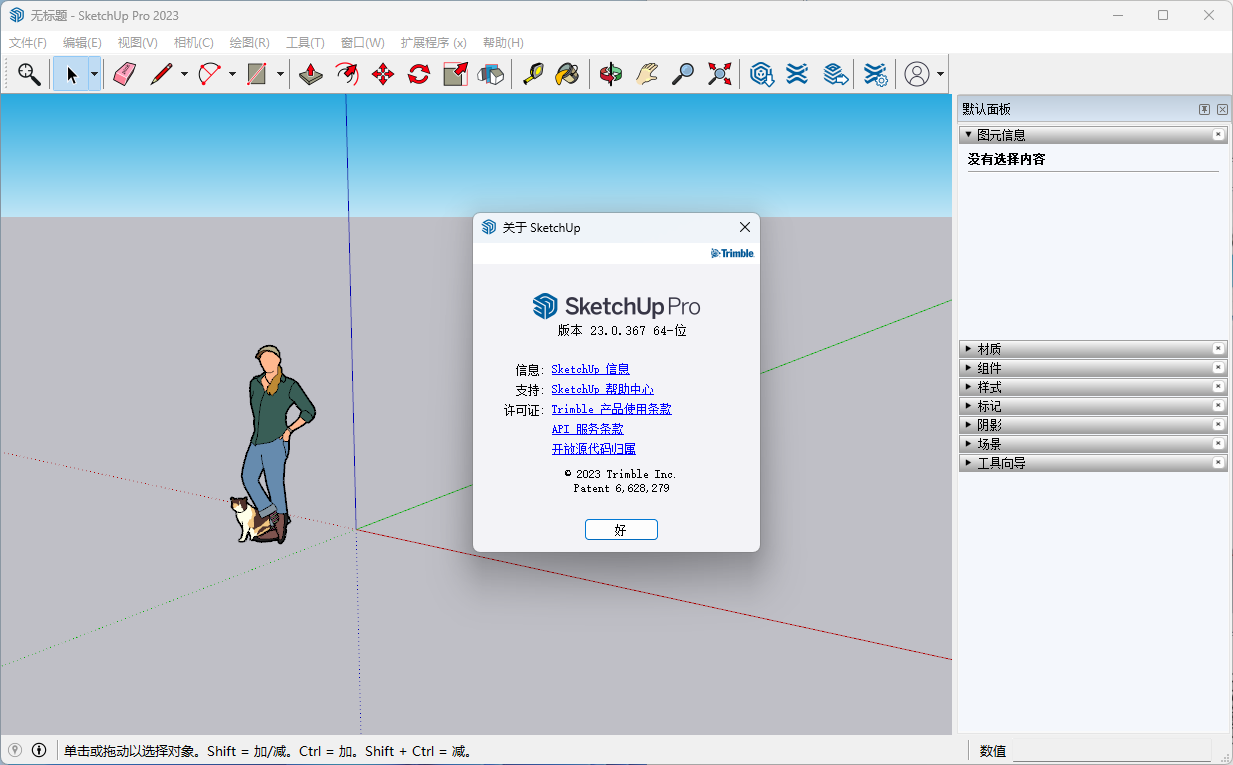Close the 关于 SketchUp dialog
The width and height of the screenshot is (1233, 765).
(x=744, y=228)
